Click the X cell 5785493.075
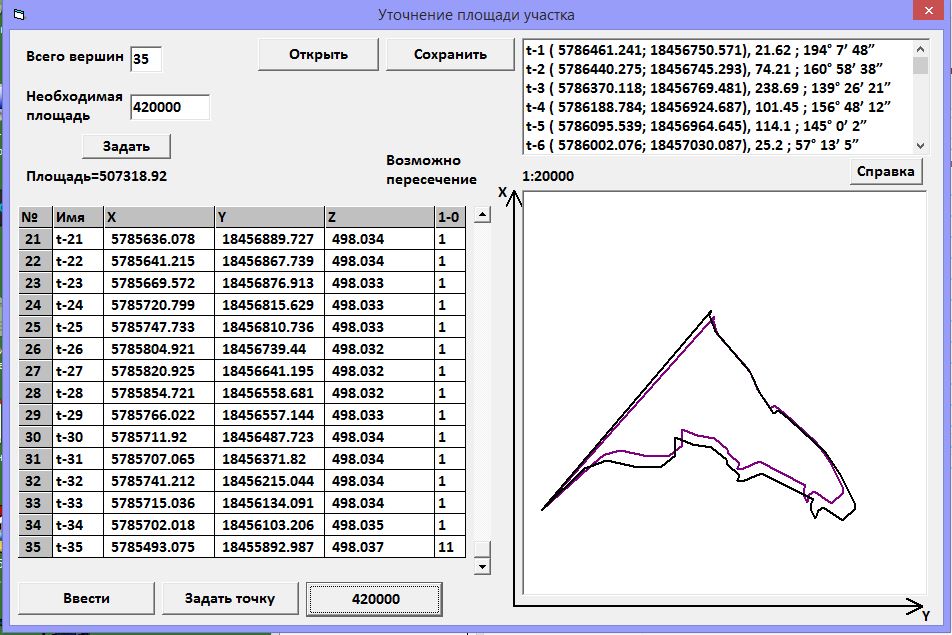Screen dimensions: 952x635 click(159, 548)
